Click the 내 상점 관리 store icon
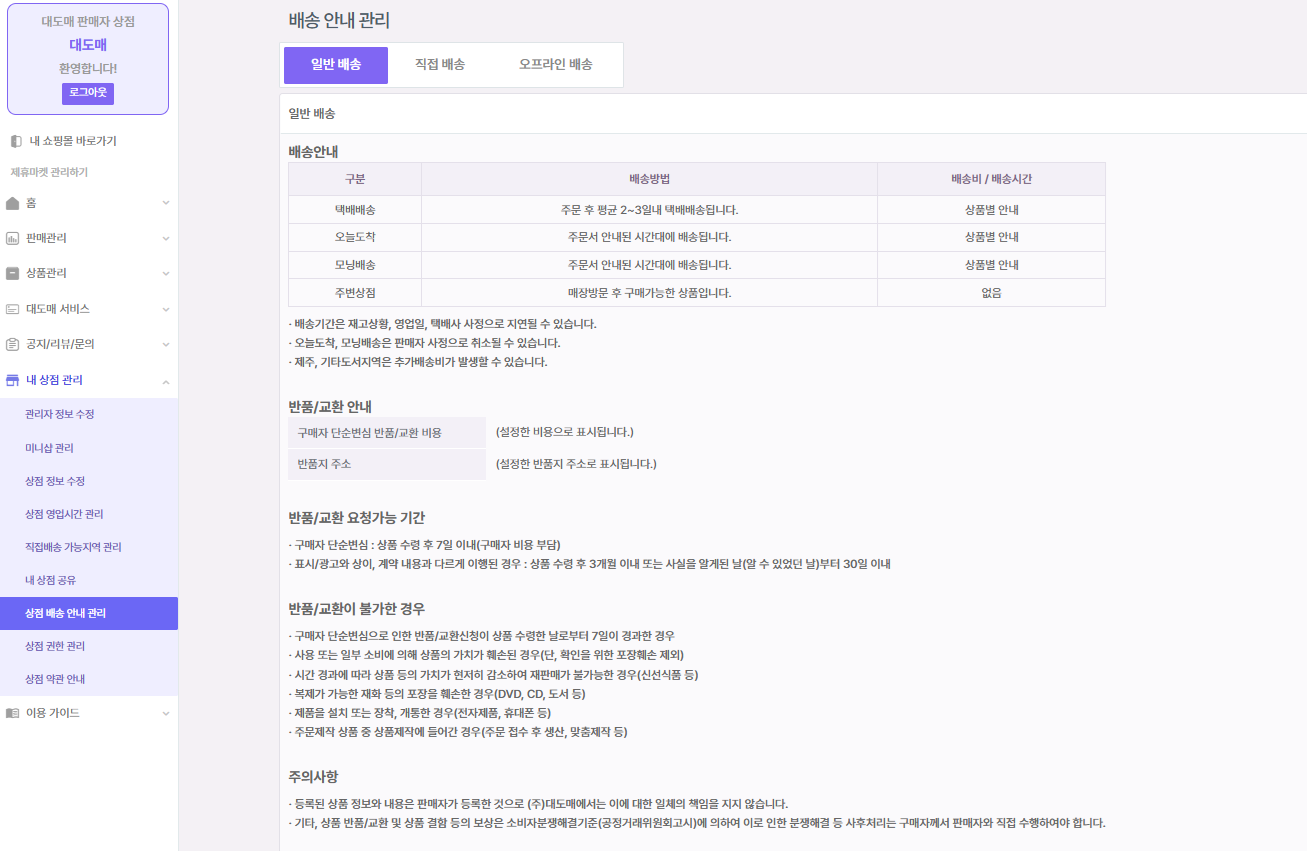Image resolution: width=1307 pixels, height=863 pixels. point(13,380)
